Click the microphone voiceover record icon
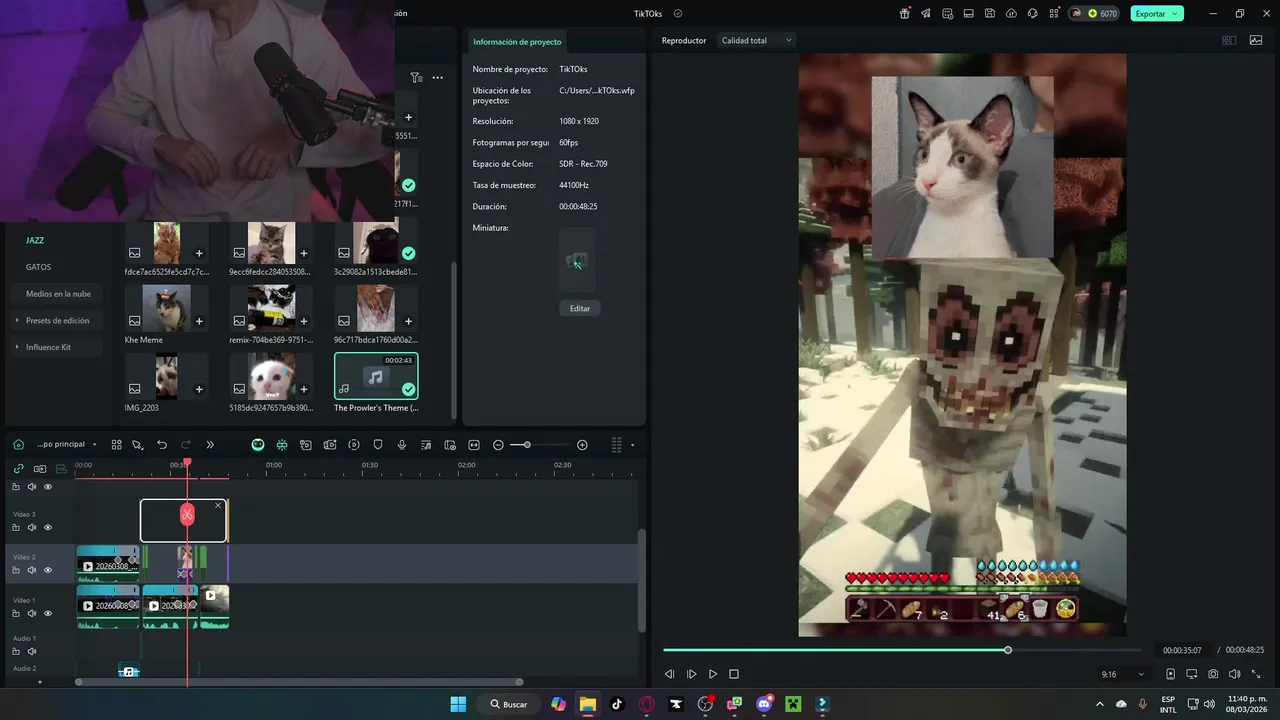Viewport: 1280px width, 720px height. [402, 444]
